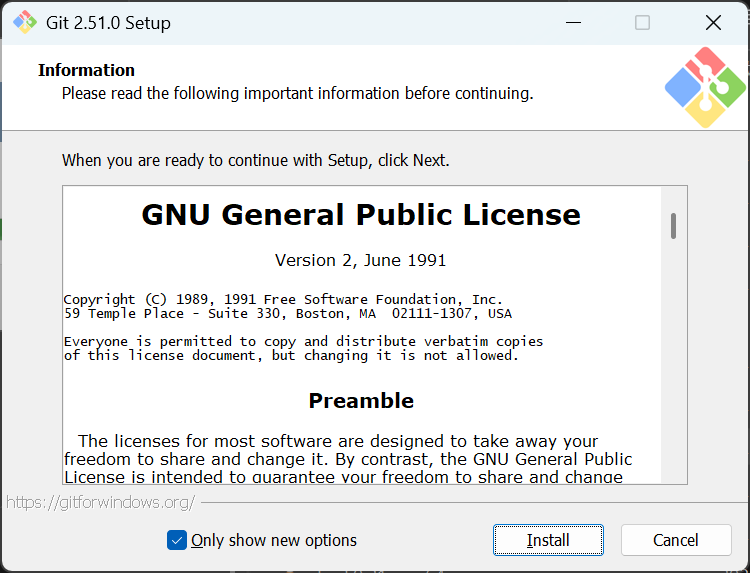This screenshot has width=750, height=573.
Task: Click the GNU General Public License heading
Action: pyautogui.click(x=361, y=214)
